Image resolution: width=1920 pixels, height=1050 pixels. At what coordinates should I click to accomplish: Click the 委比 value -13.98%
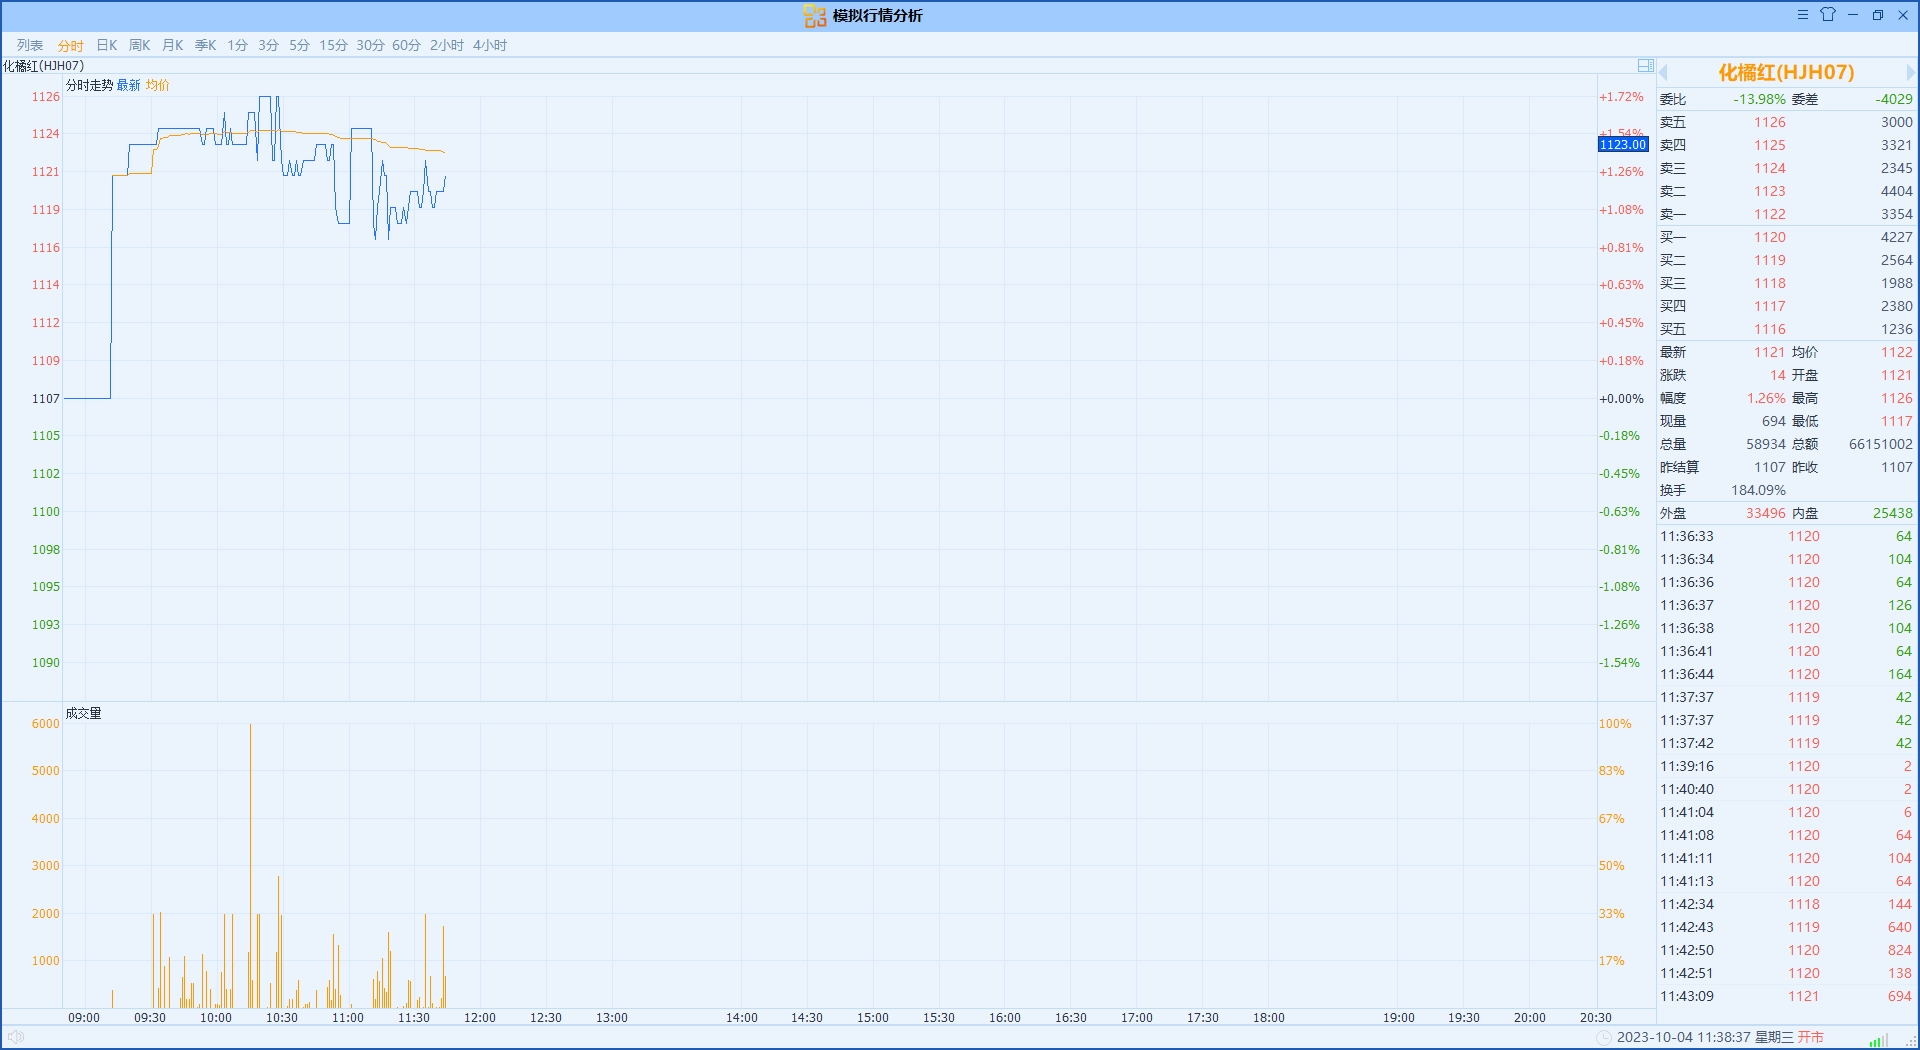coord(1759,99)
